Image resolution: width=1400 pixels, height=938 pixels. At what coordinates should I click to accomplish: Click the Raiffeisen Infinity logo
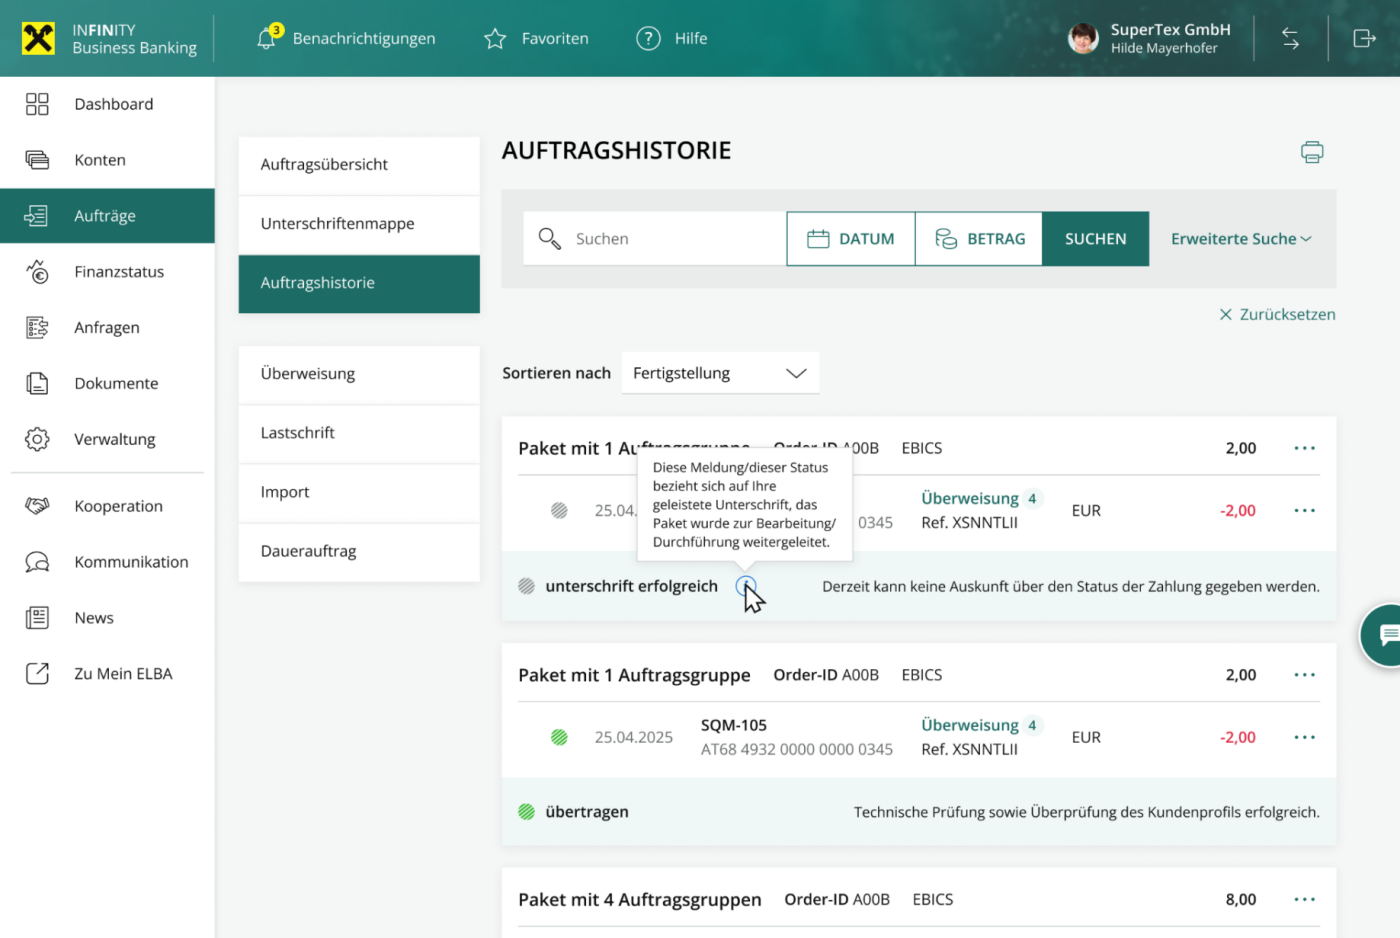[39, 39]
